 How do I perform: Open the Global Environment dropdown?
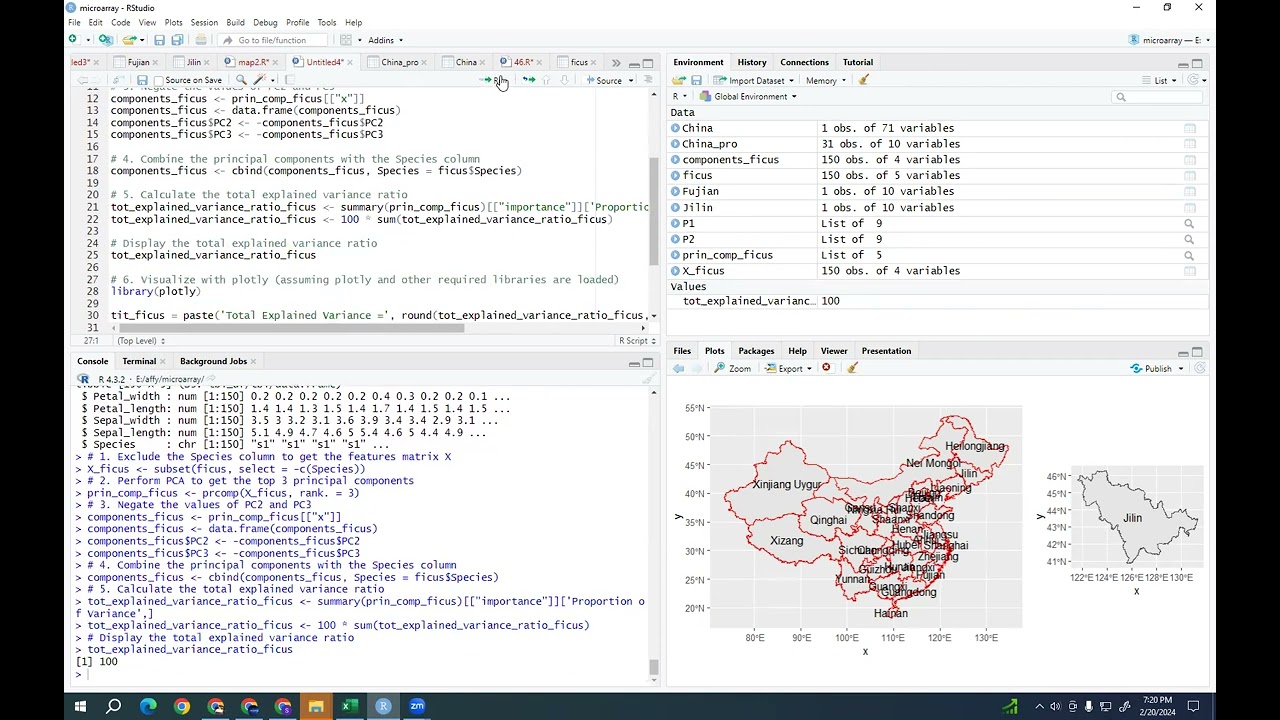click(x=748, y=97)
